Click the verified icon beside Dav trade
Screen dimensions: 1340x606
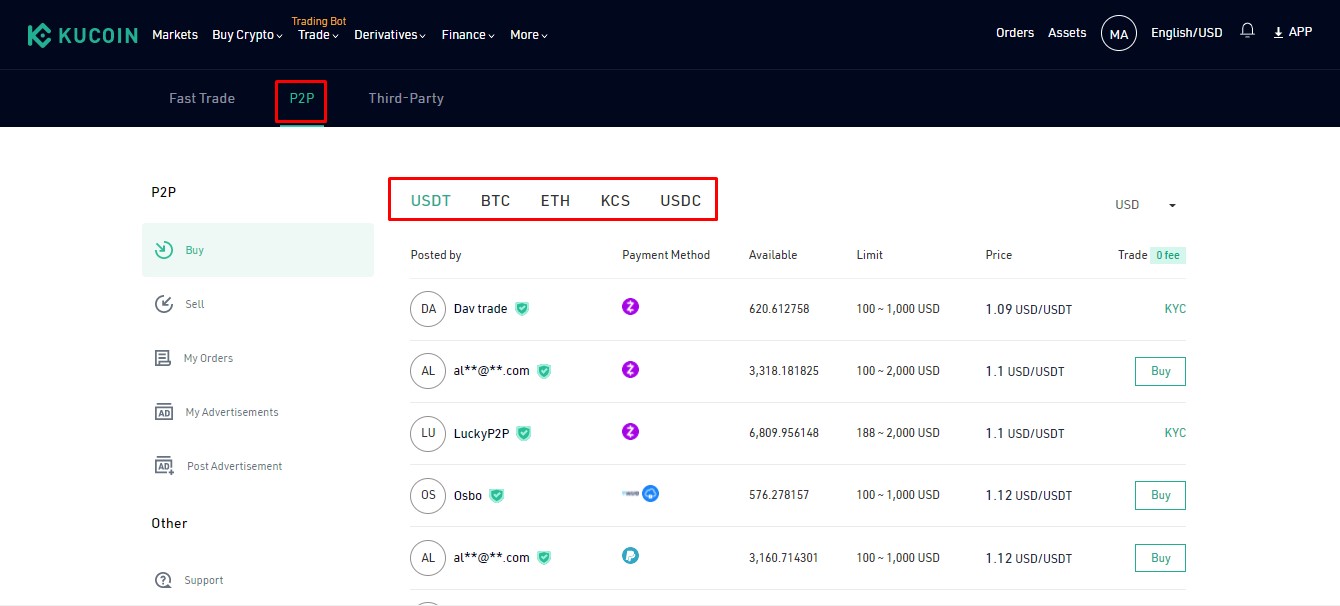(521, 309)
